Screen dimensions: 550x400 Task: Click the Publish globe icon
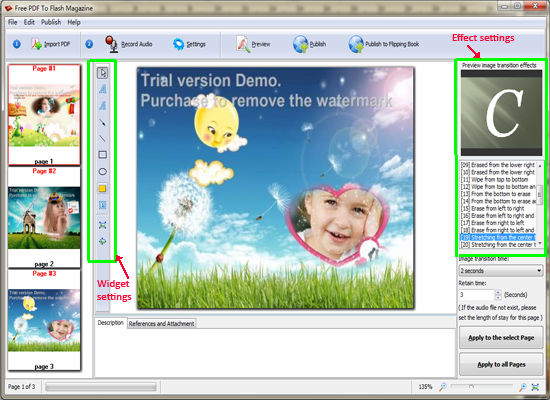click(x=301, y=44)
